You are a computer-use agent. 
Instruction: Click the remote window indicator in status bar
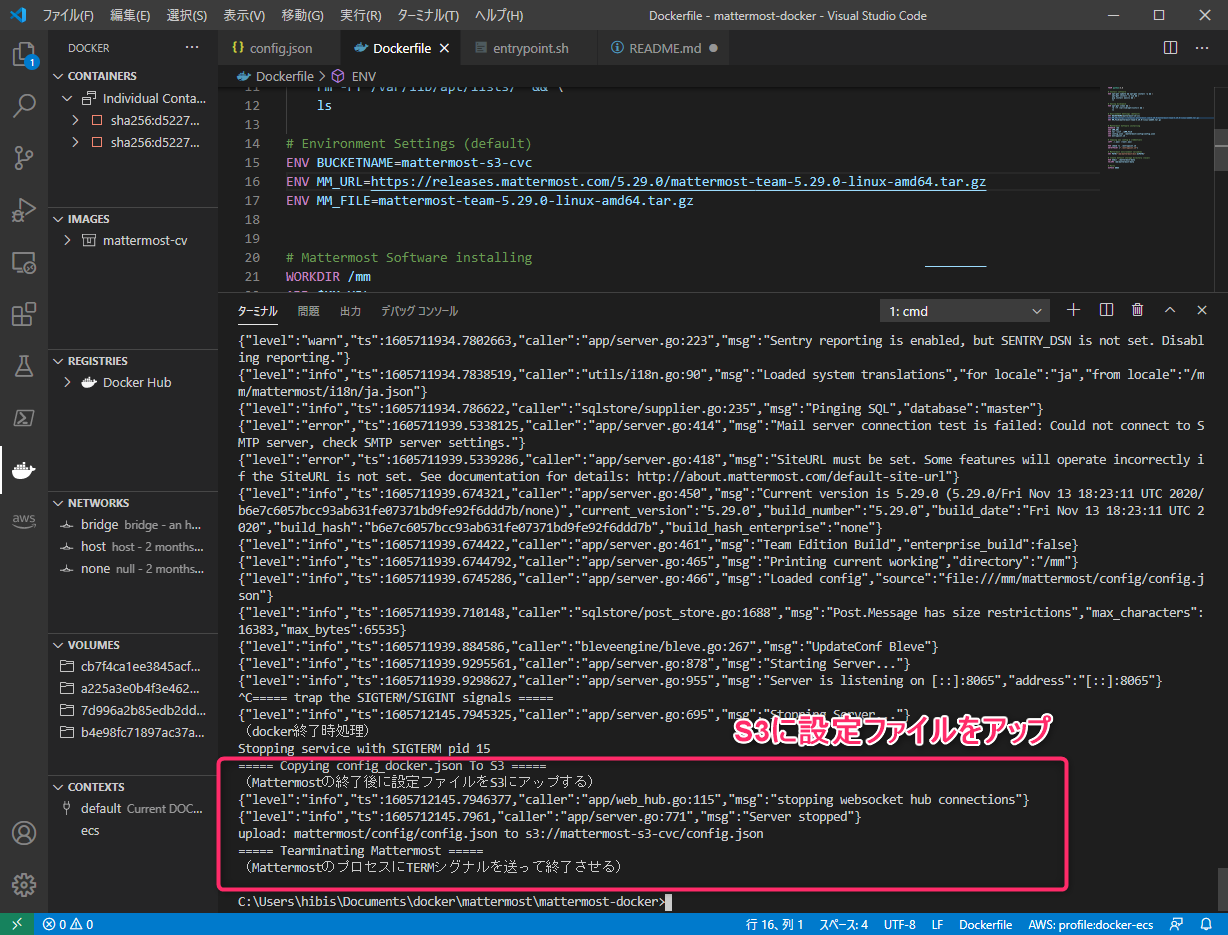pyautogui.click(x=16, y=924)
